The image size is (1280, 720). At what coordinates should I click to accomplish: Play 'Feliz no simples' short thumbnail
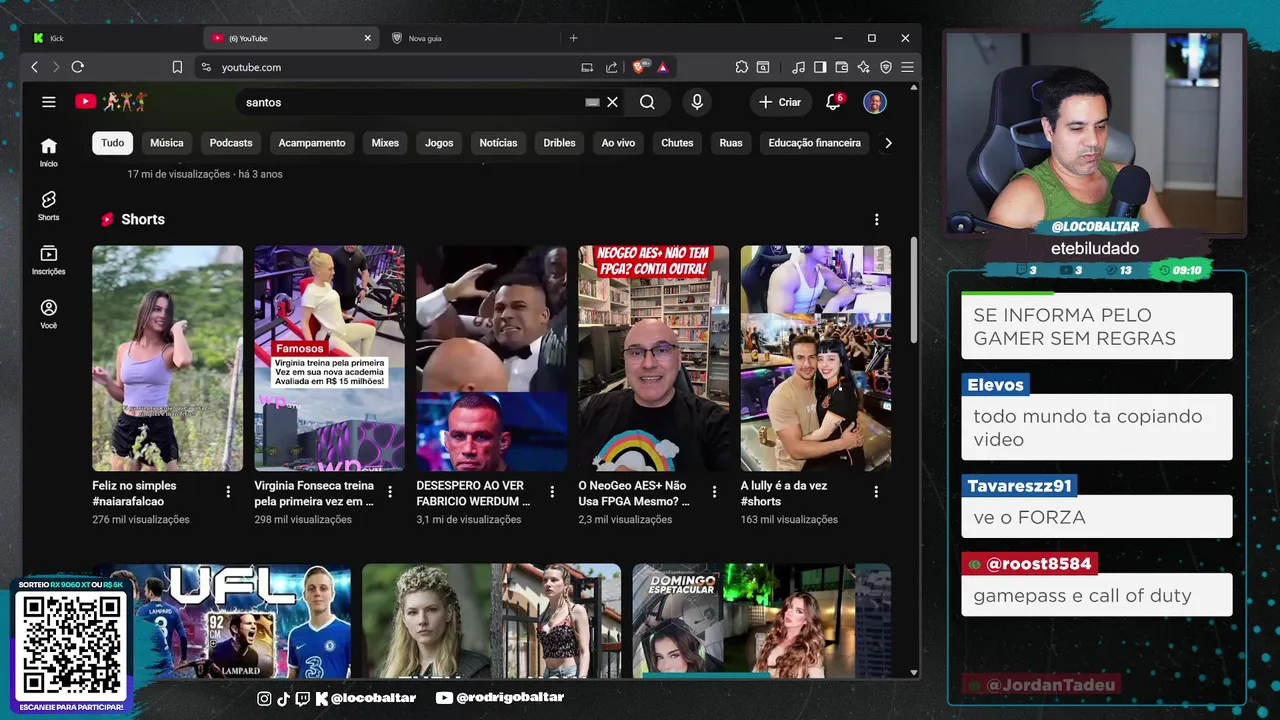click(x=167, y=358)
